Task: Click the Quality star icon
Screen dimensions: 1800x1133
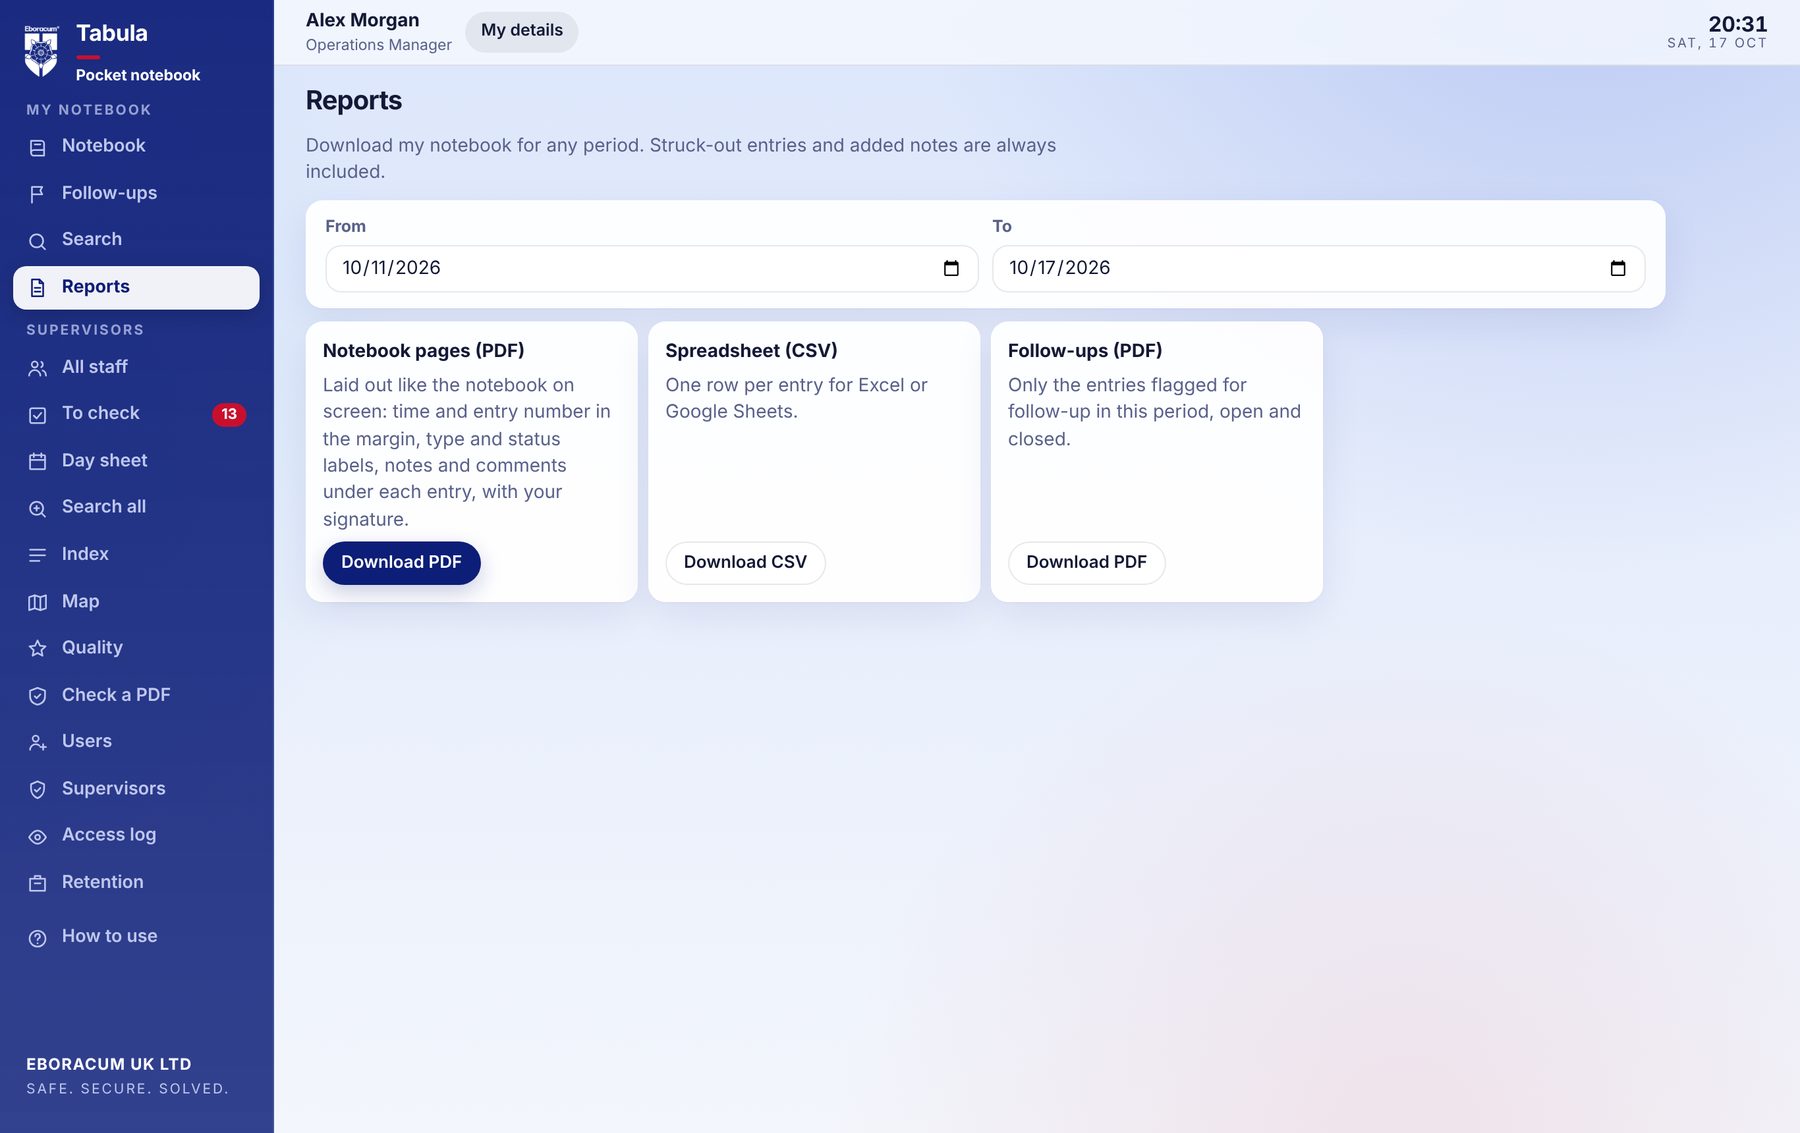Action: (x=38, y=649)
